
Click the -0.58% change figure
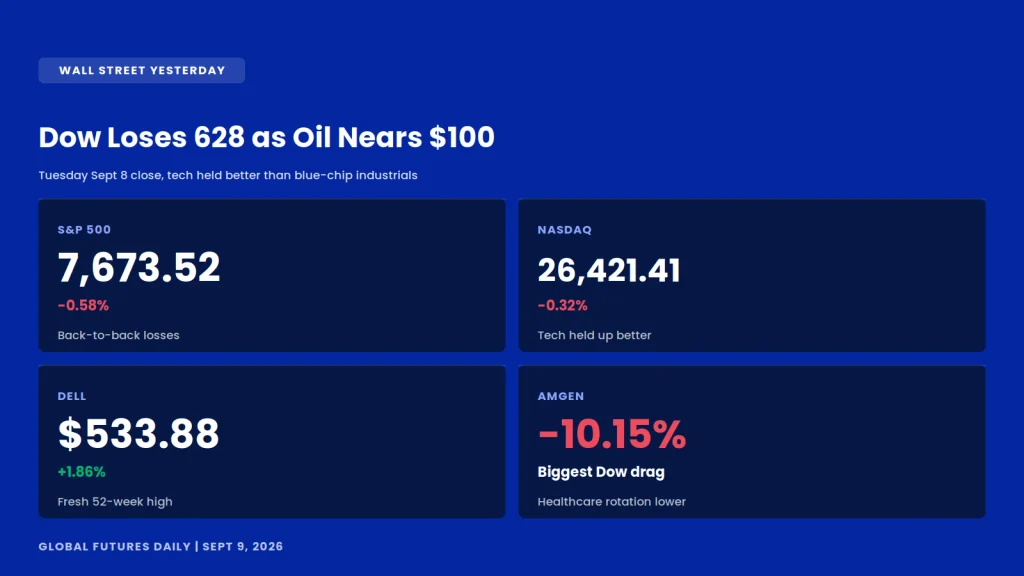[x=83, y=306]
